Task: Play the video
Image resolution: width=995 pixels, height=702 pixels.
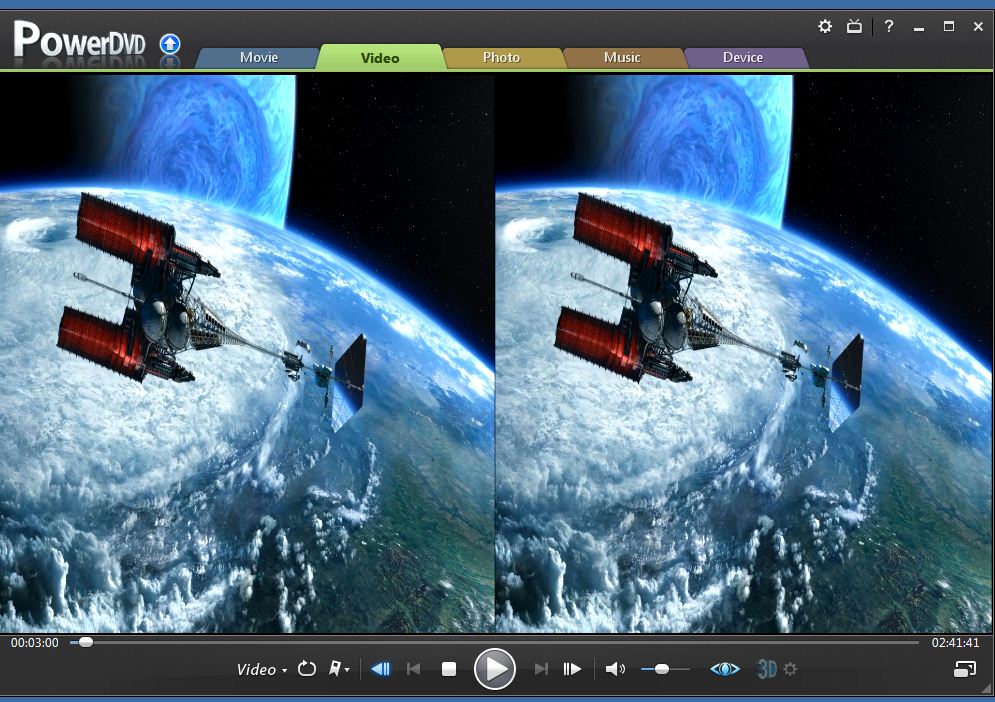Action: click(x=494, y=669)
